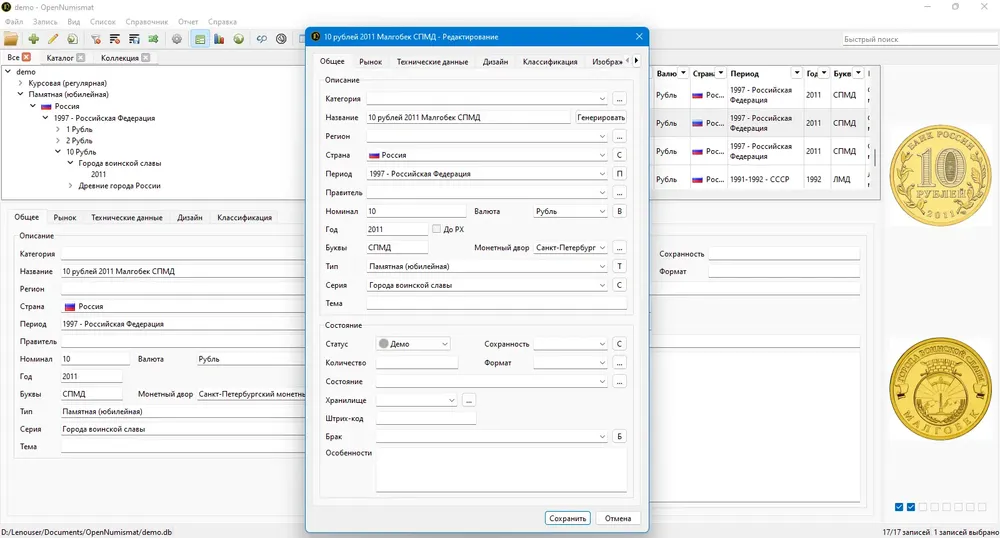Click the clear-sorting lines icon with red mark
The image size is (1000, 538).
[x=115, y=39]
